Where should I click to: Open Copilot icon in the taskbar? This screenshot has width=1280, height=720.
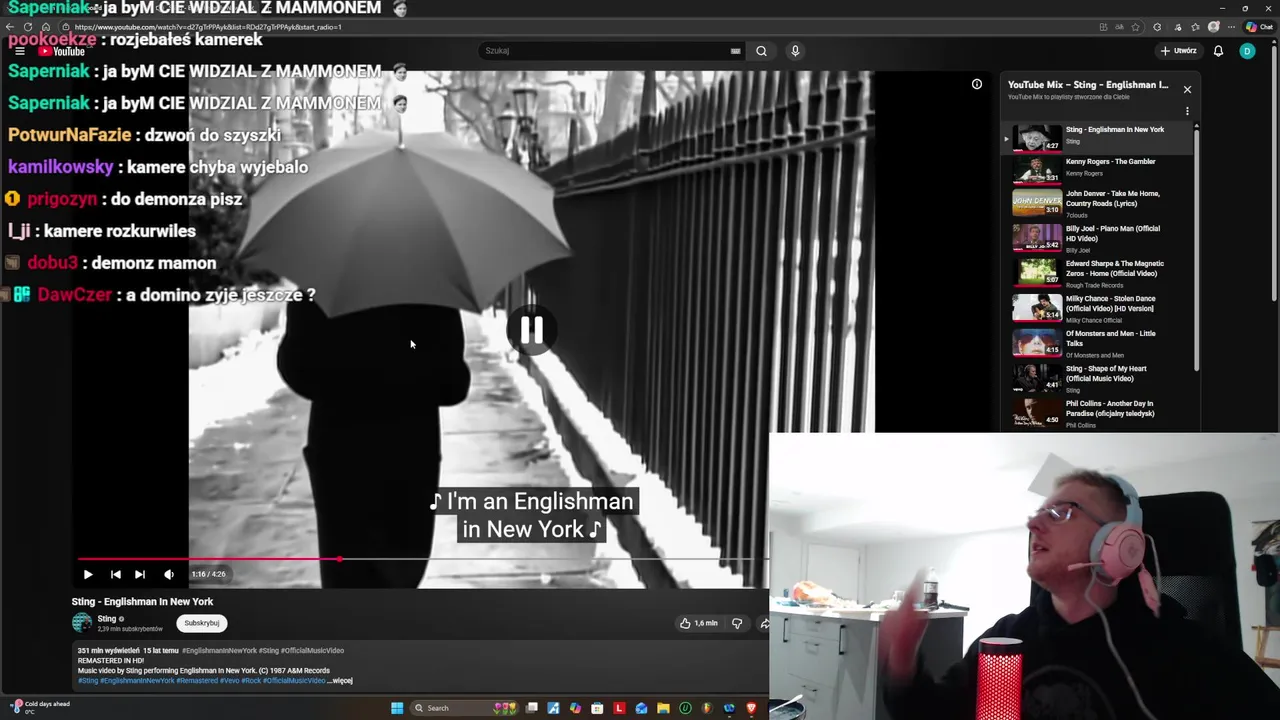click(x=575, y=708)
